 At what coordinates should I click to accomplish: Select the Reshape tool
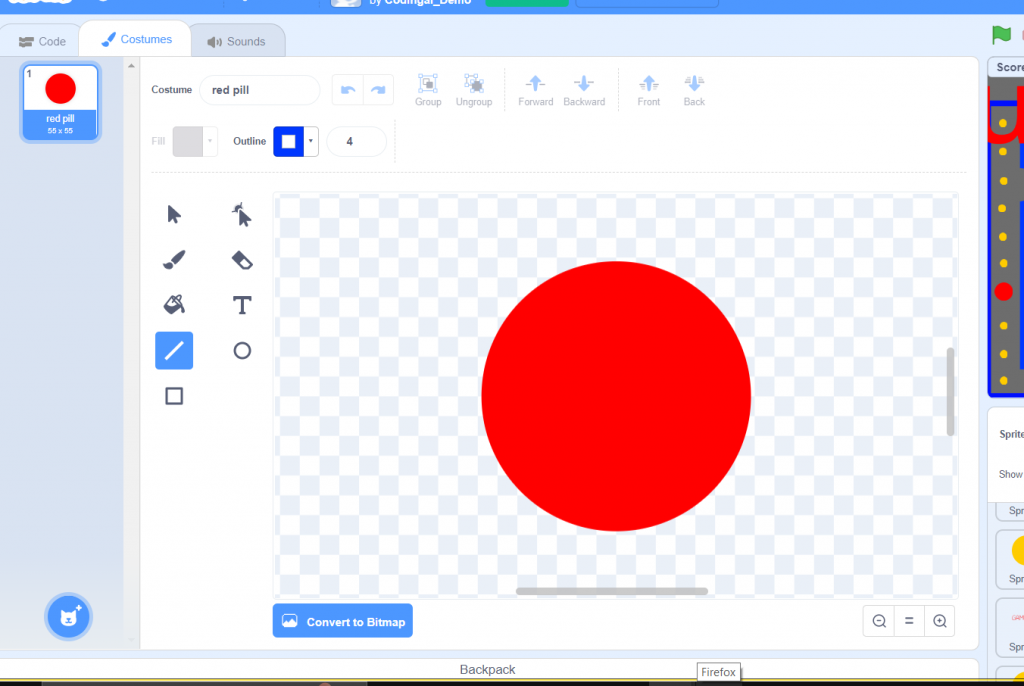tap(241, 214)
